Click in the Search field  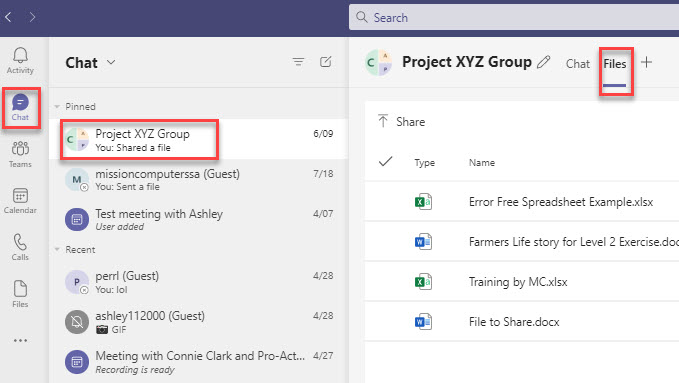click(514, 17)
